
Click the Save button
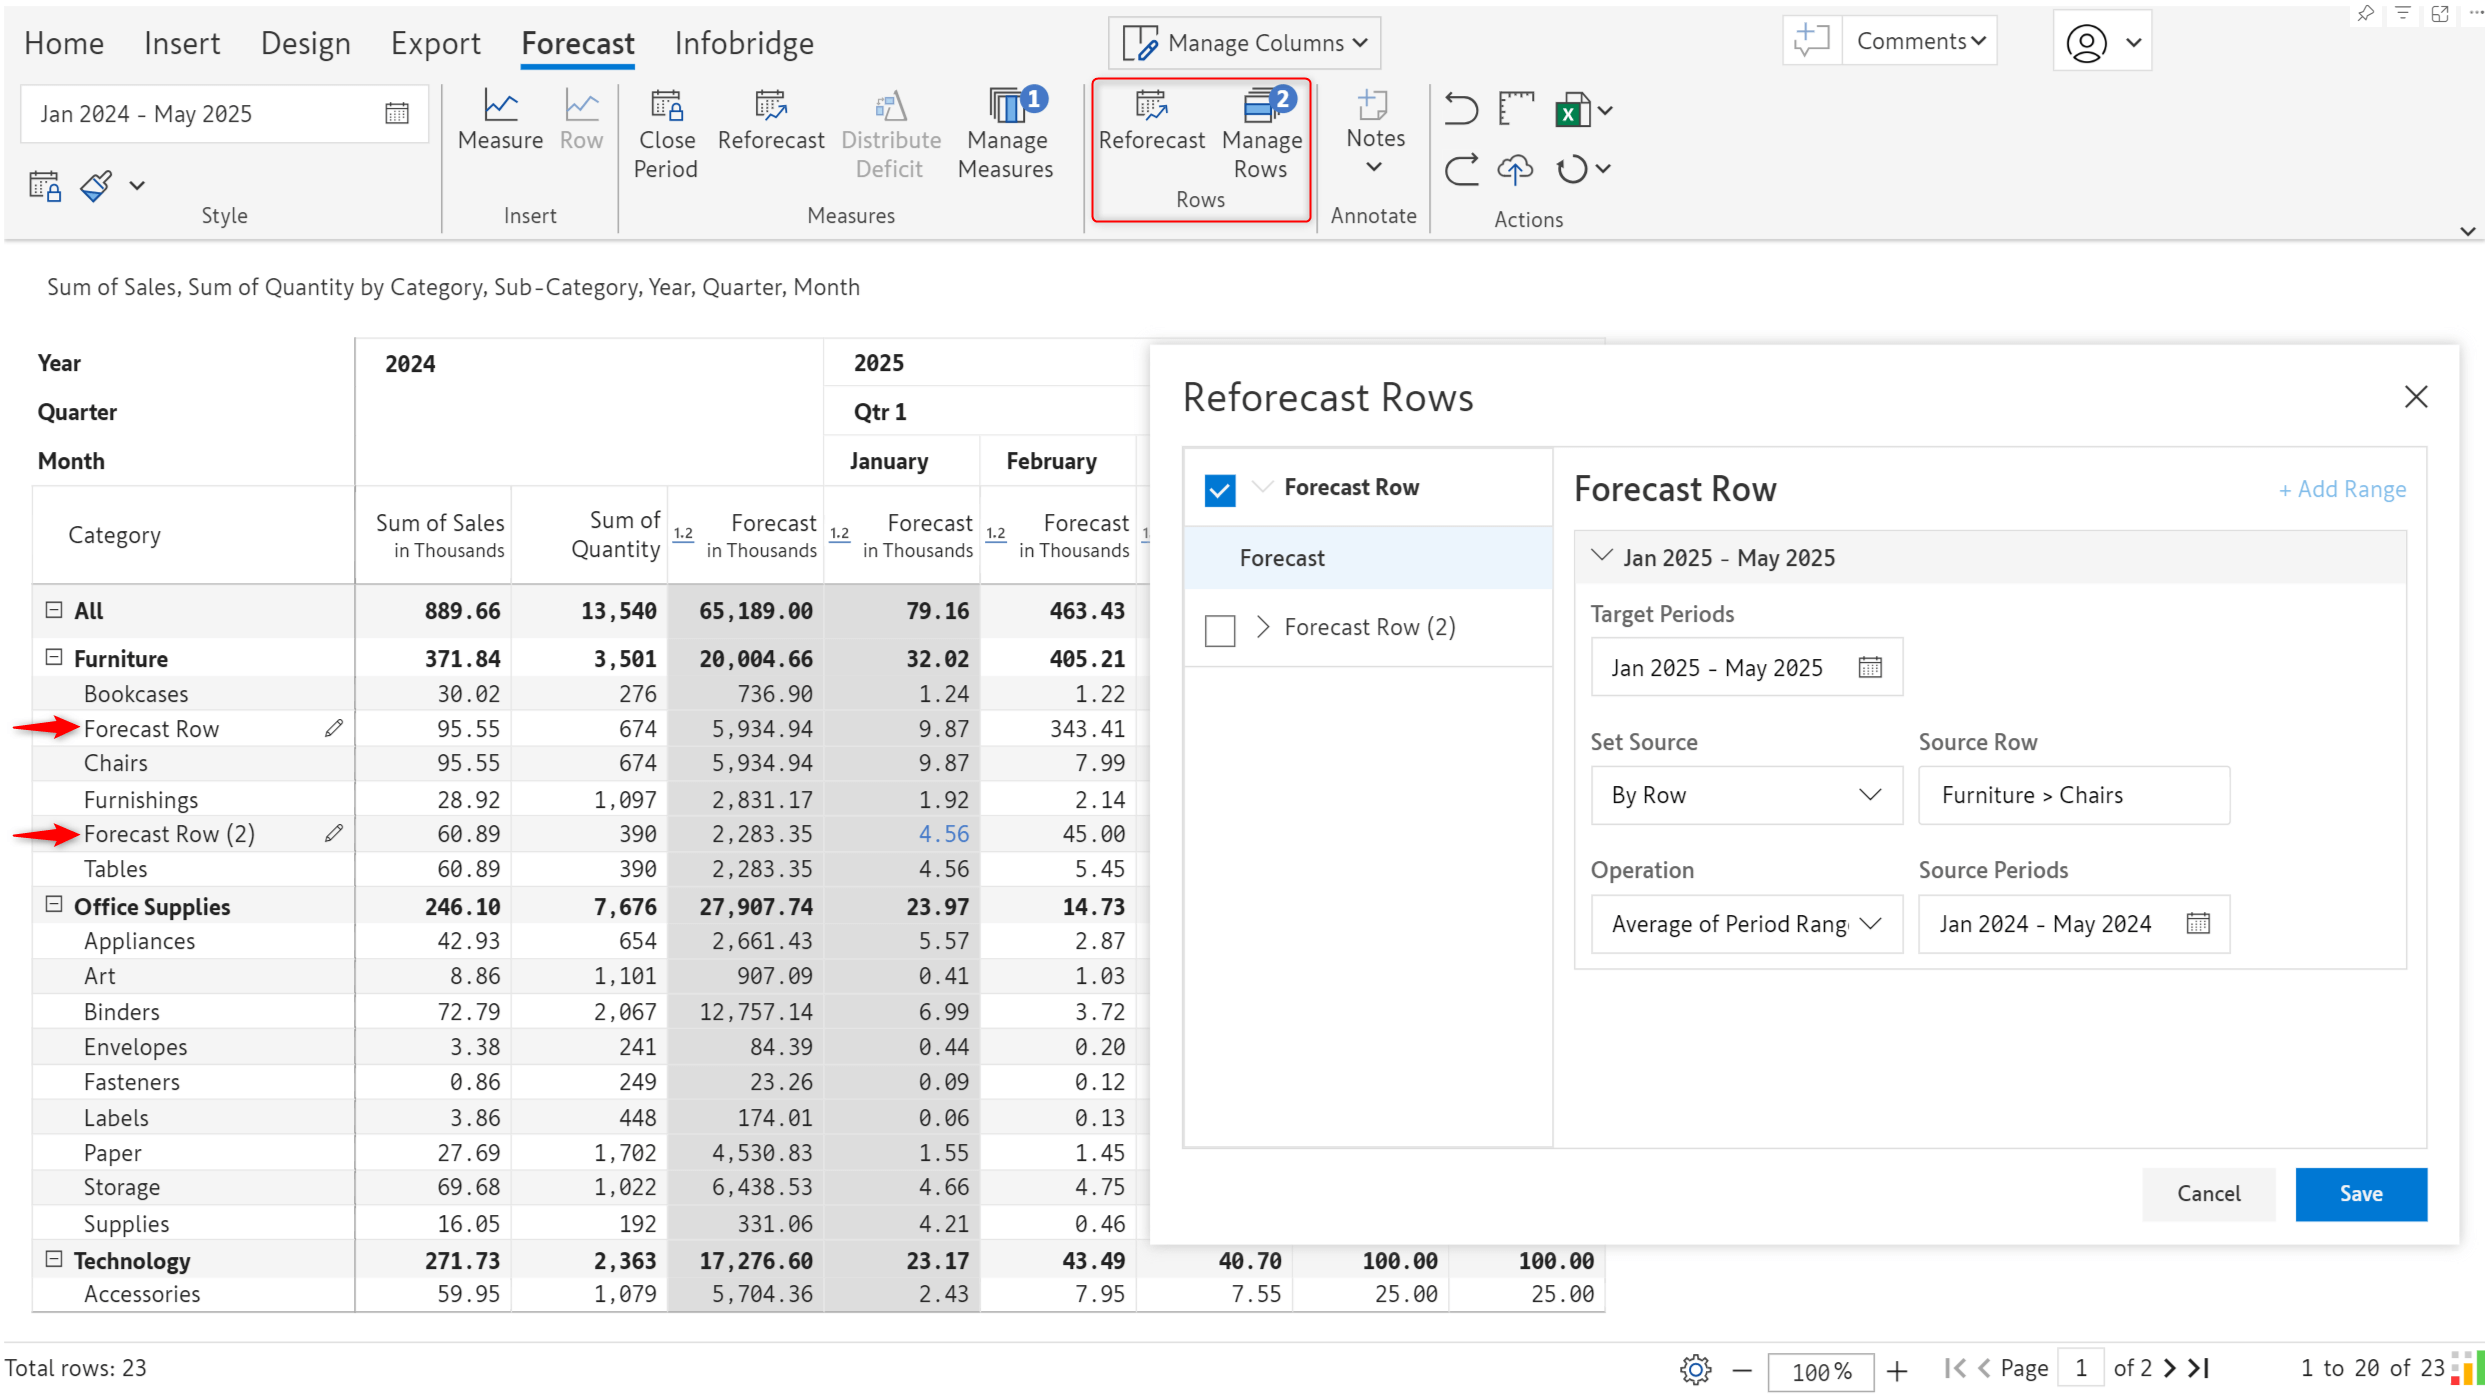pos(2362,1192)
